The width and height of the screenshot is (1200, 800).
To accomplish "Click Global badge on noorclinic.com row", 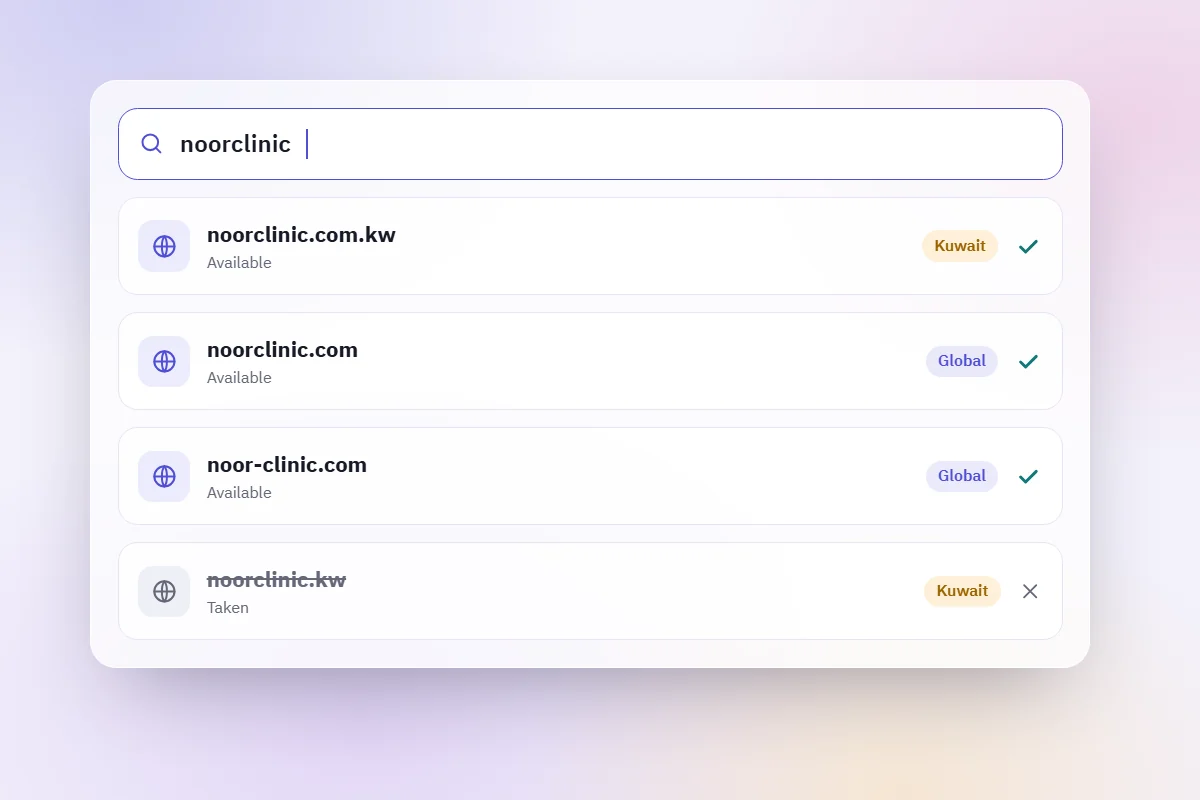I will pos(962,361).
